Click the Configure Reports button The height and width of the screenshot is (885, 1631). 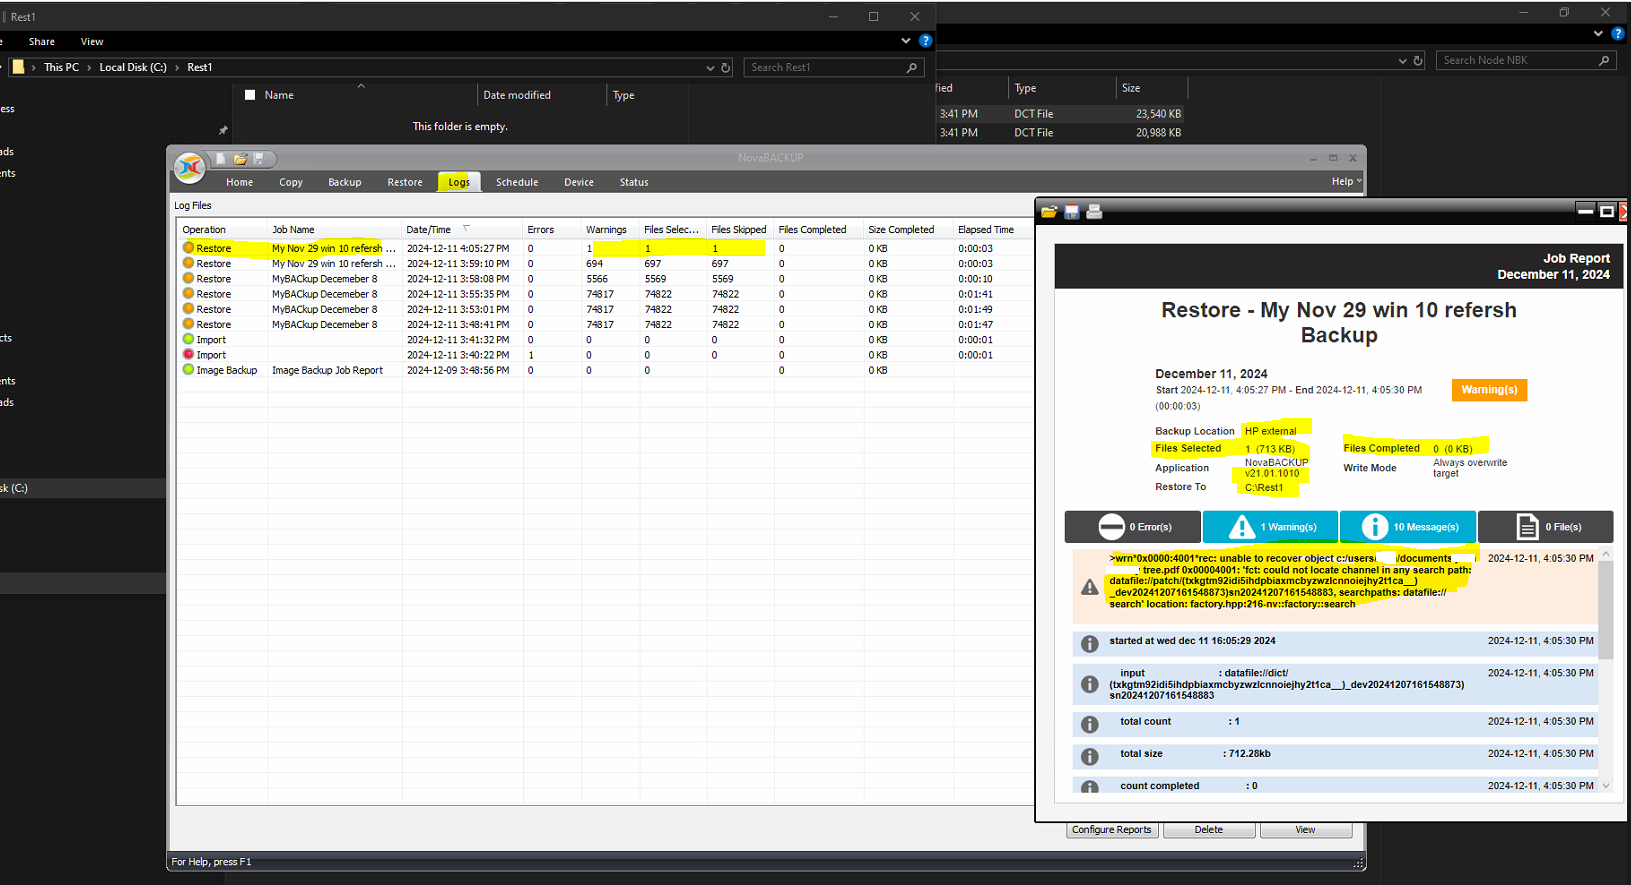[x=1111, y=830]
